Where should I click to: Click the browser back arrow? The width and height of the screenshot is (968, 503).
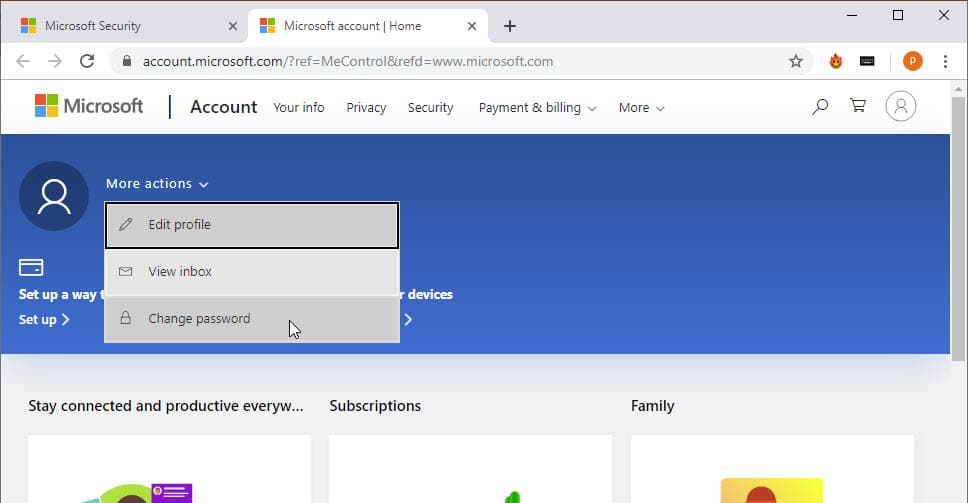pyautogui.click(x=23, y=61)
